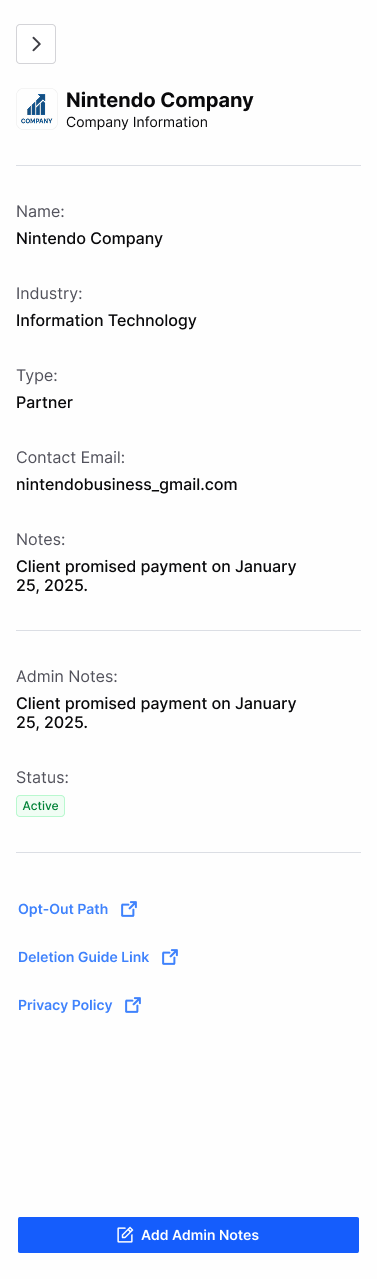Viewport: 377px width, 1279px height.
Task: Click the external link icon beside Opt-Out Path
Action: [x=129, y=909]
